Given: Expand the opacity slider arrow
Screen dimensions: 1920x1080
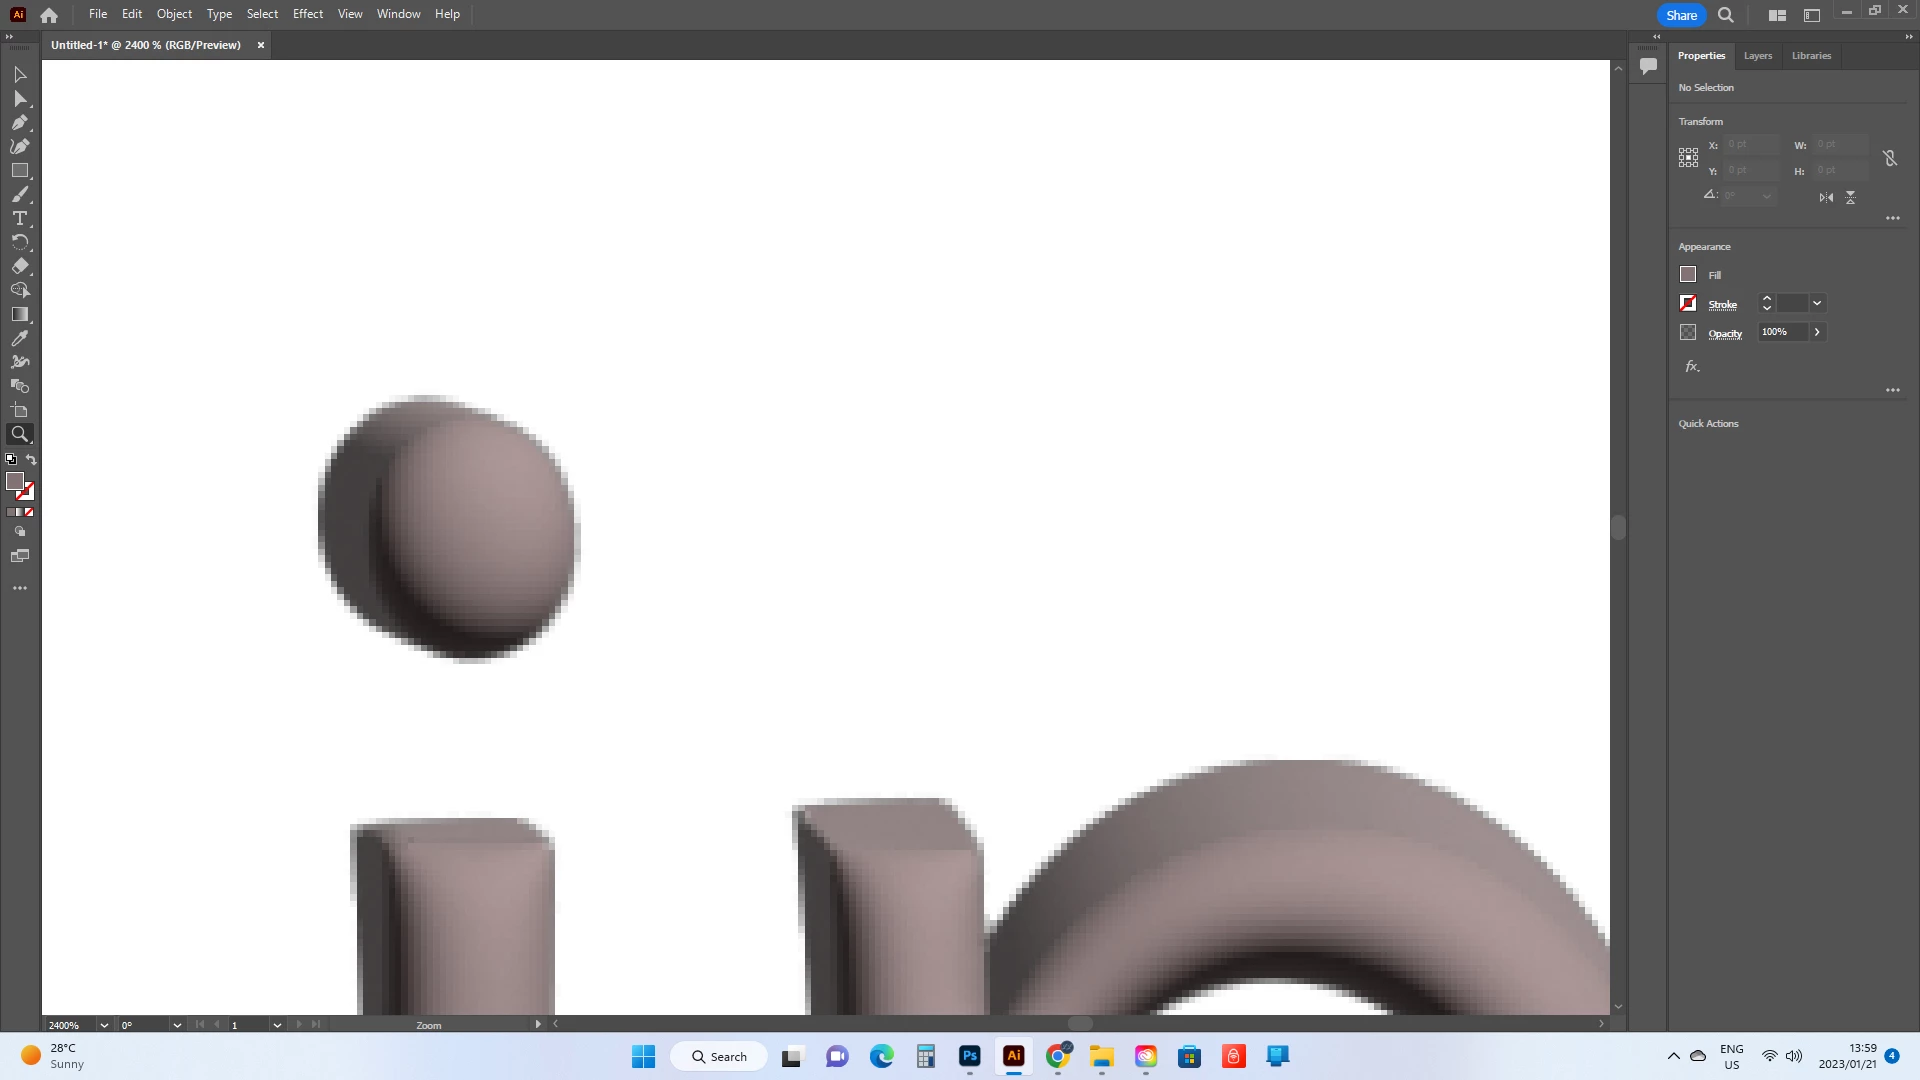Looking at the screenshot, I should [x=1817, y=332].
